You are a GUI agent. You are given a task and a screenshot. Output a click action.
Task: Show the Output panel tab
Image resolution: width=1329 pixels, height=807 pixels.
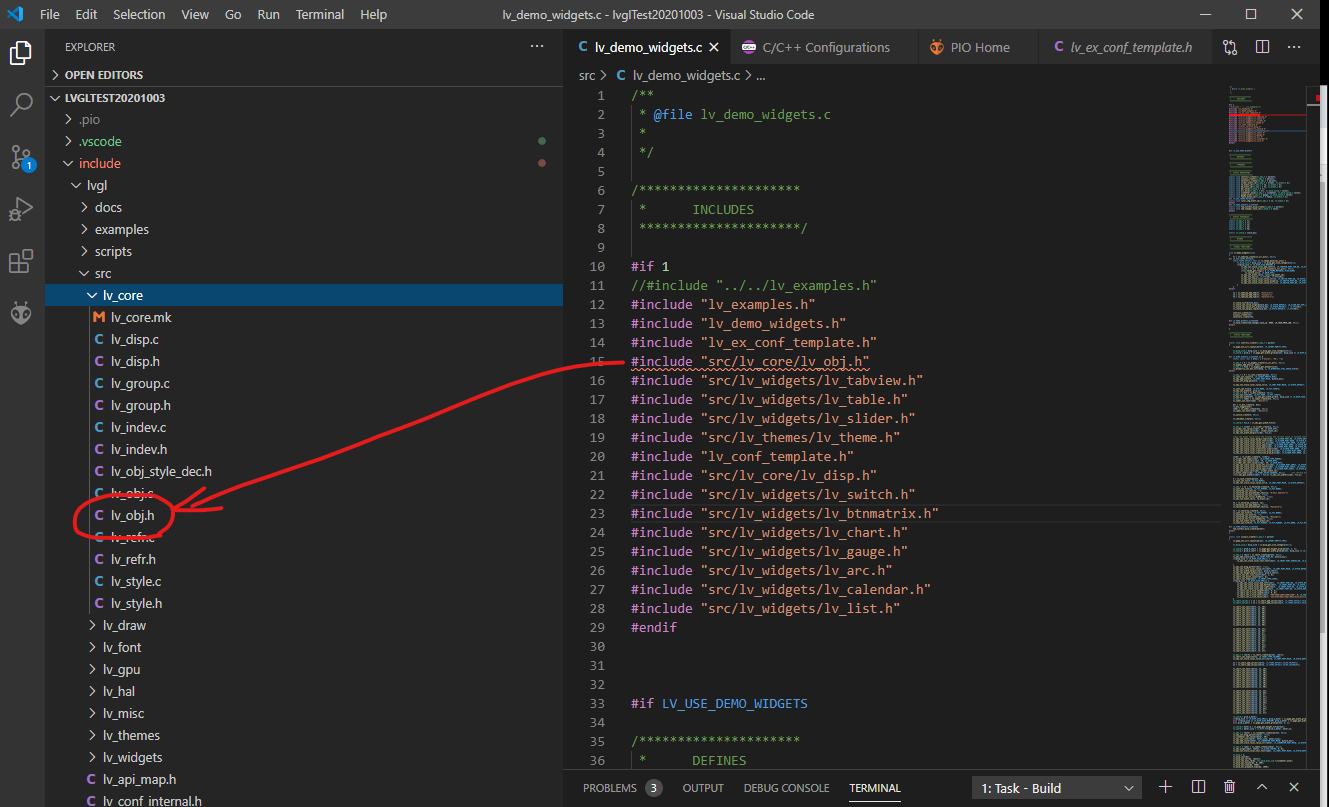pos(703,788)
